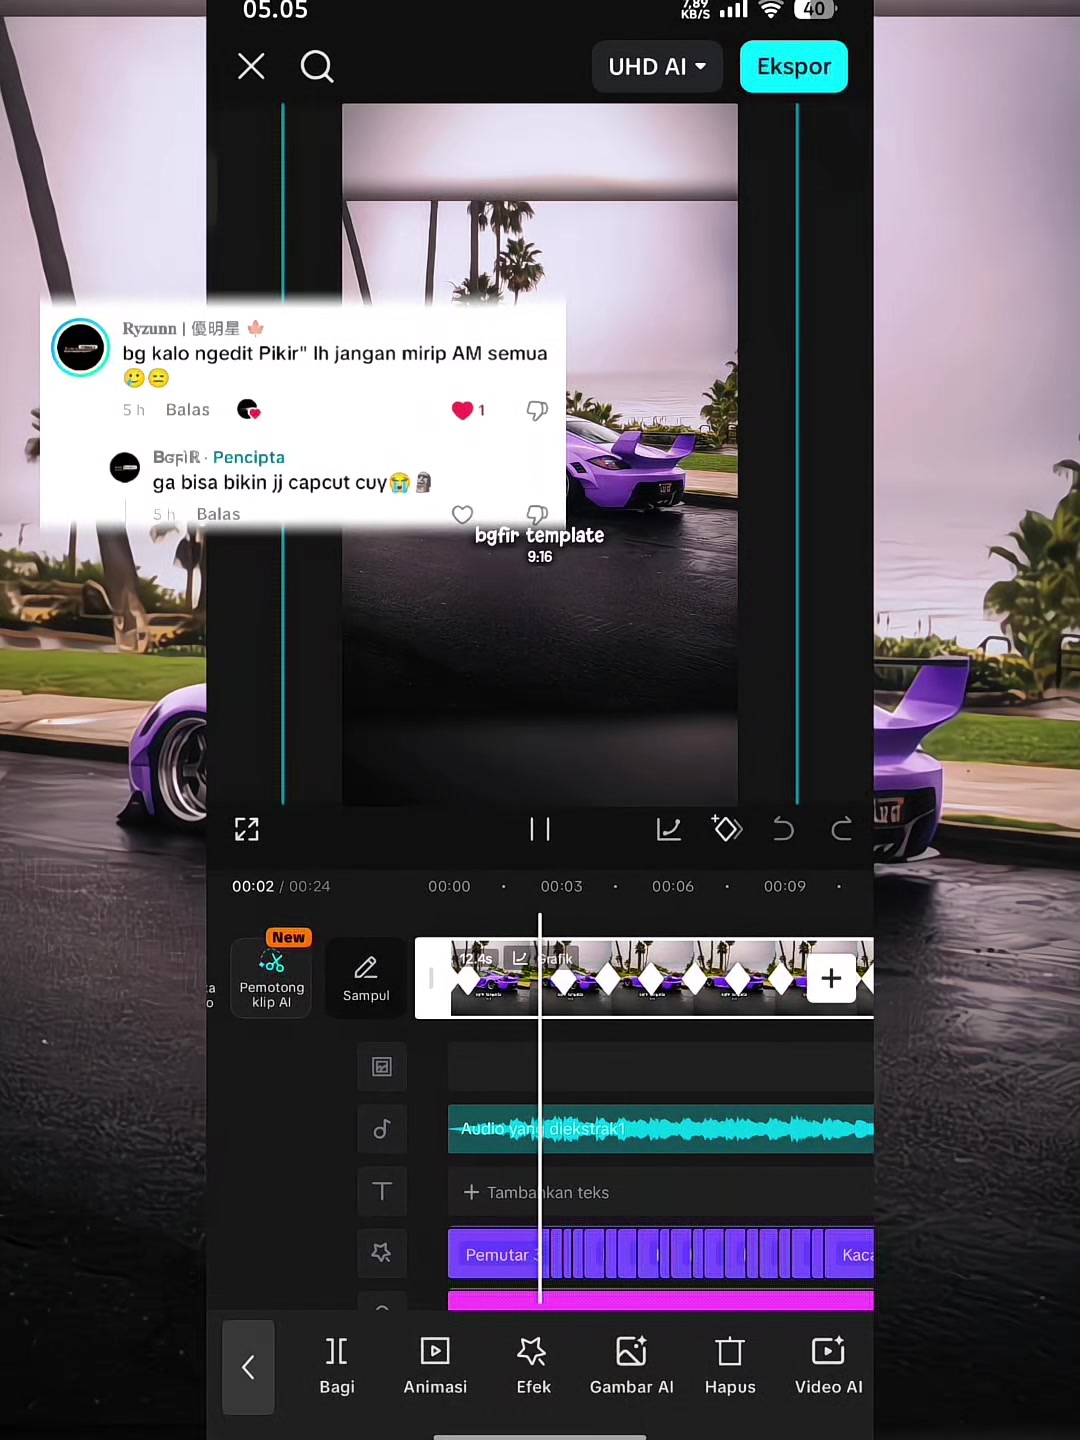The width and height of the screenshot is (1080, 1440).
Task: Select the Pemutar effect clip
Action: click(x=497, y=1254)
